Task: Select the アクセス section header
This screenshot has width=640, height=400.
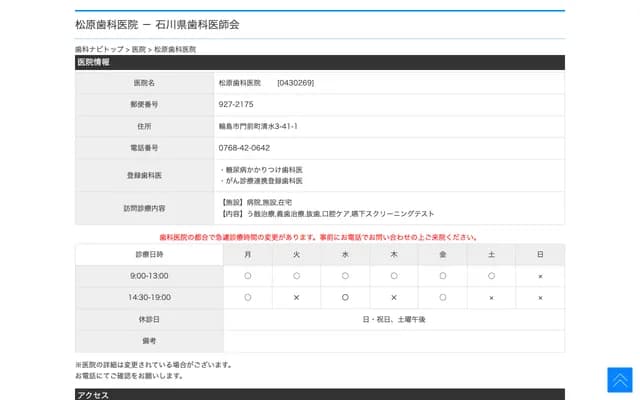Action: 94,395
